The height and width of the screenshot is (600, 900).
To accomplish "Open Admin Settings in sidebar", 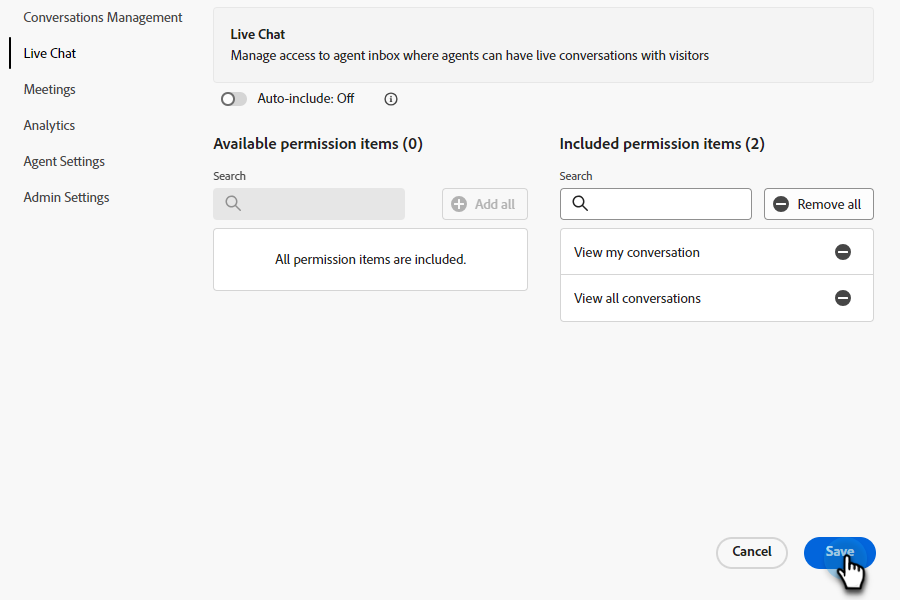I will click(67, 197).
